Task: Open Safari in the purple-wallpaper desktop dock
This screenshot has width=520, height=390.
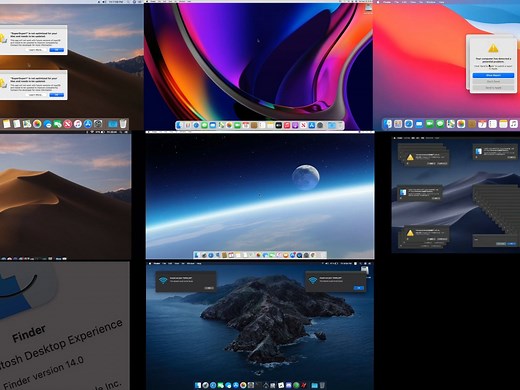Action: pyautogui.click(x=196, y=125)
